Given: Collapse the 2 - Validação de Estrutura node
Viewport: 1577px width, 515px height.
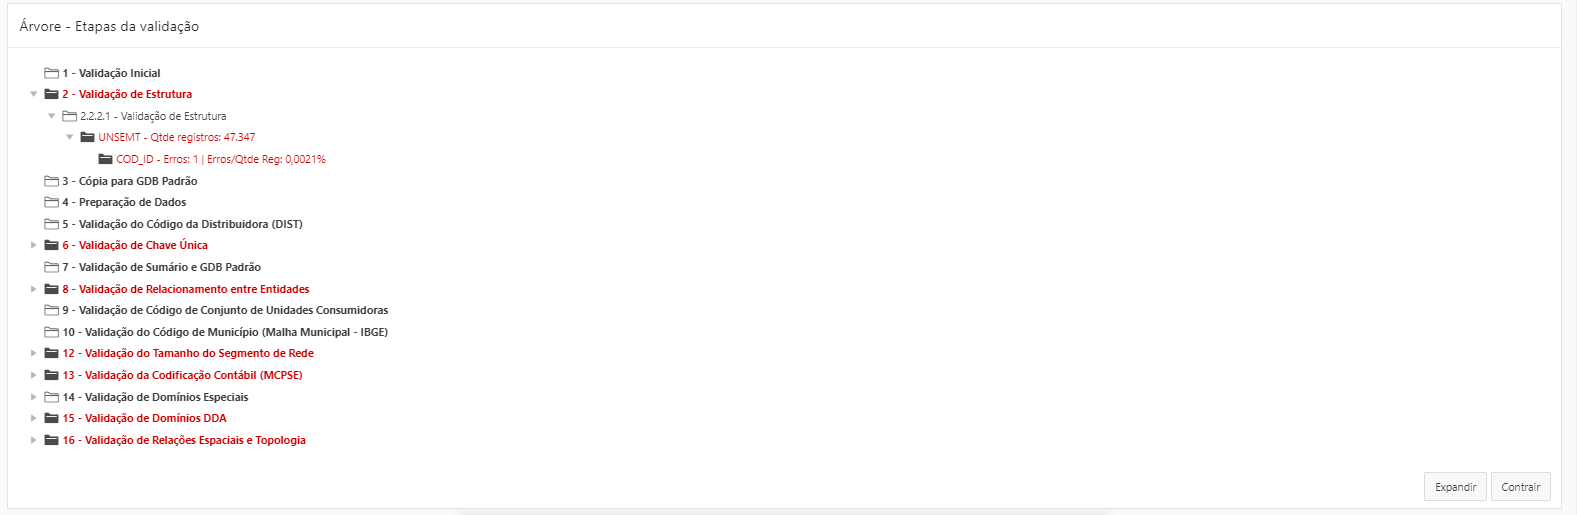Looking at the screenshot, I should pyautogui.click(x=34, y=94).
